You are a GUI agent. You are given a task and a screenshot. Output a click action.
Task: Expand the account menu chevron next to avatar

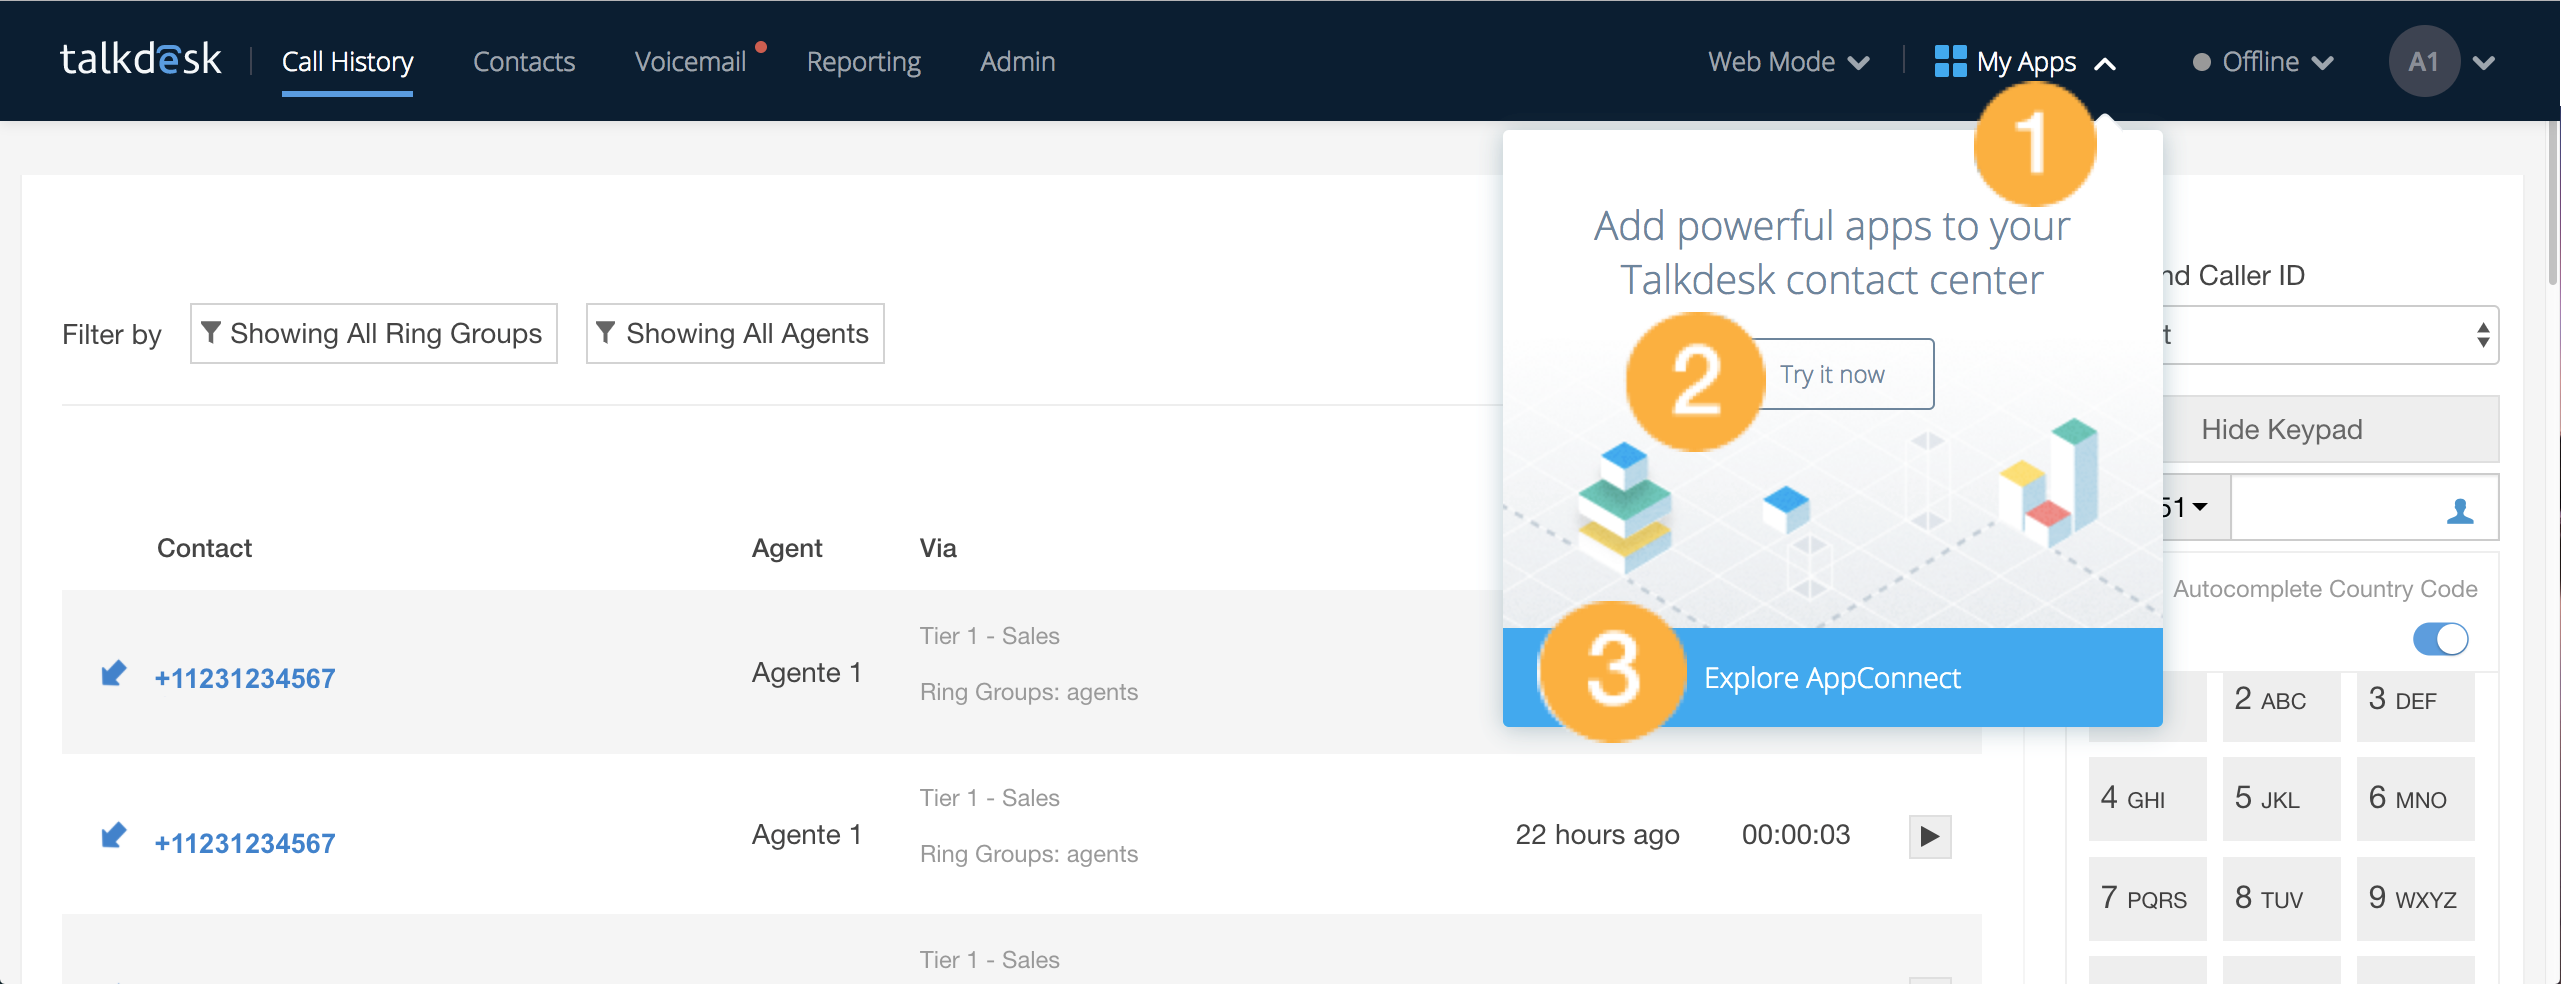(2484, 63)
